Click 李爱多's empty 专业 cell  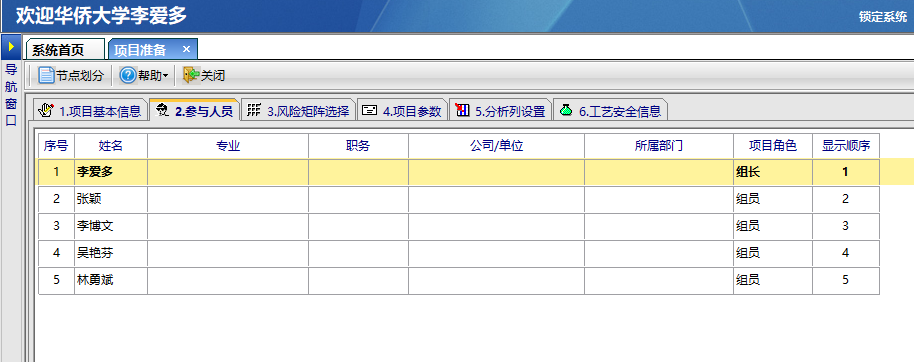point(228,172)
